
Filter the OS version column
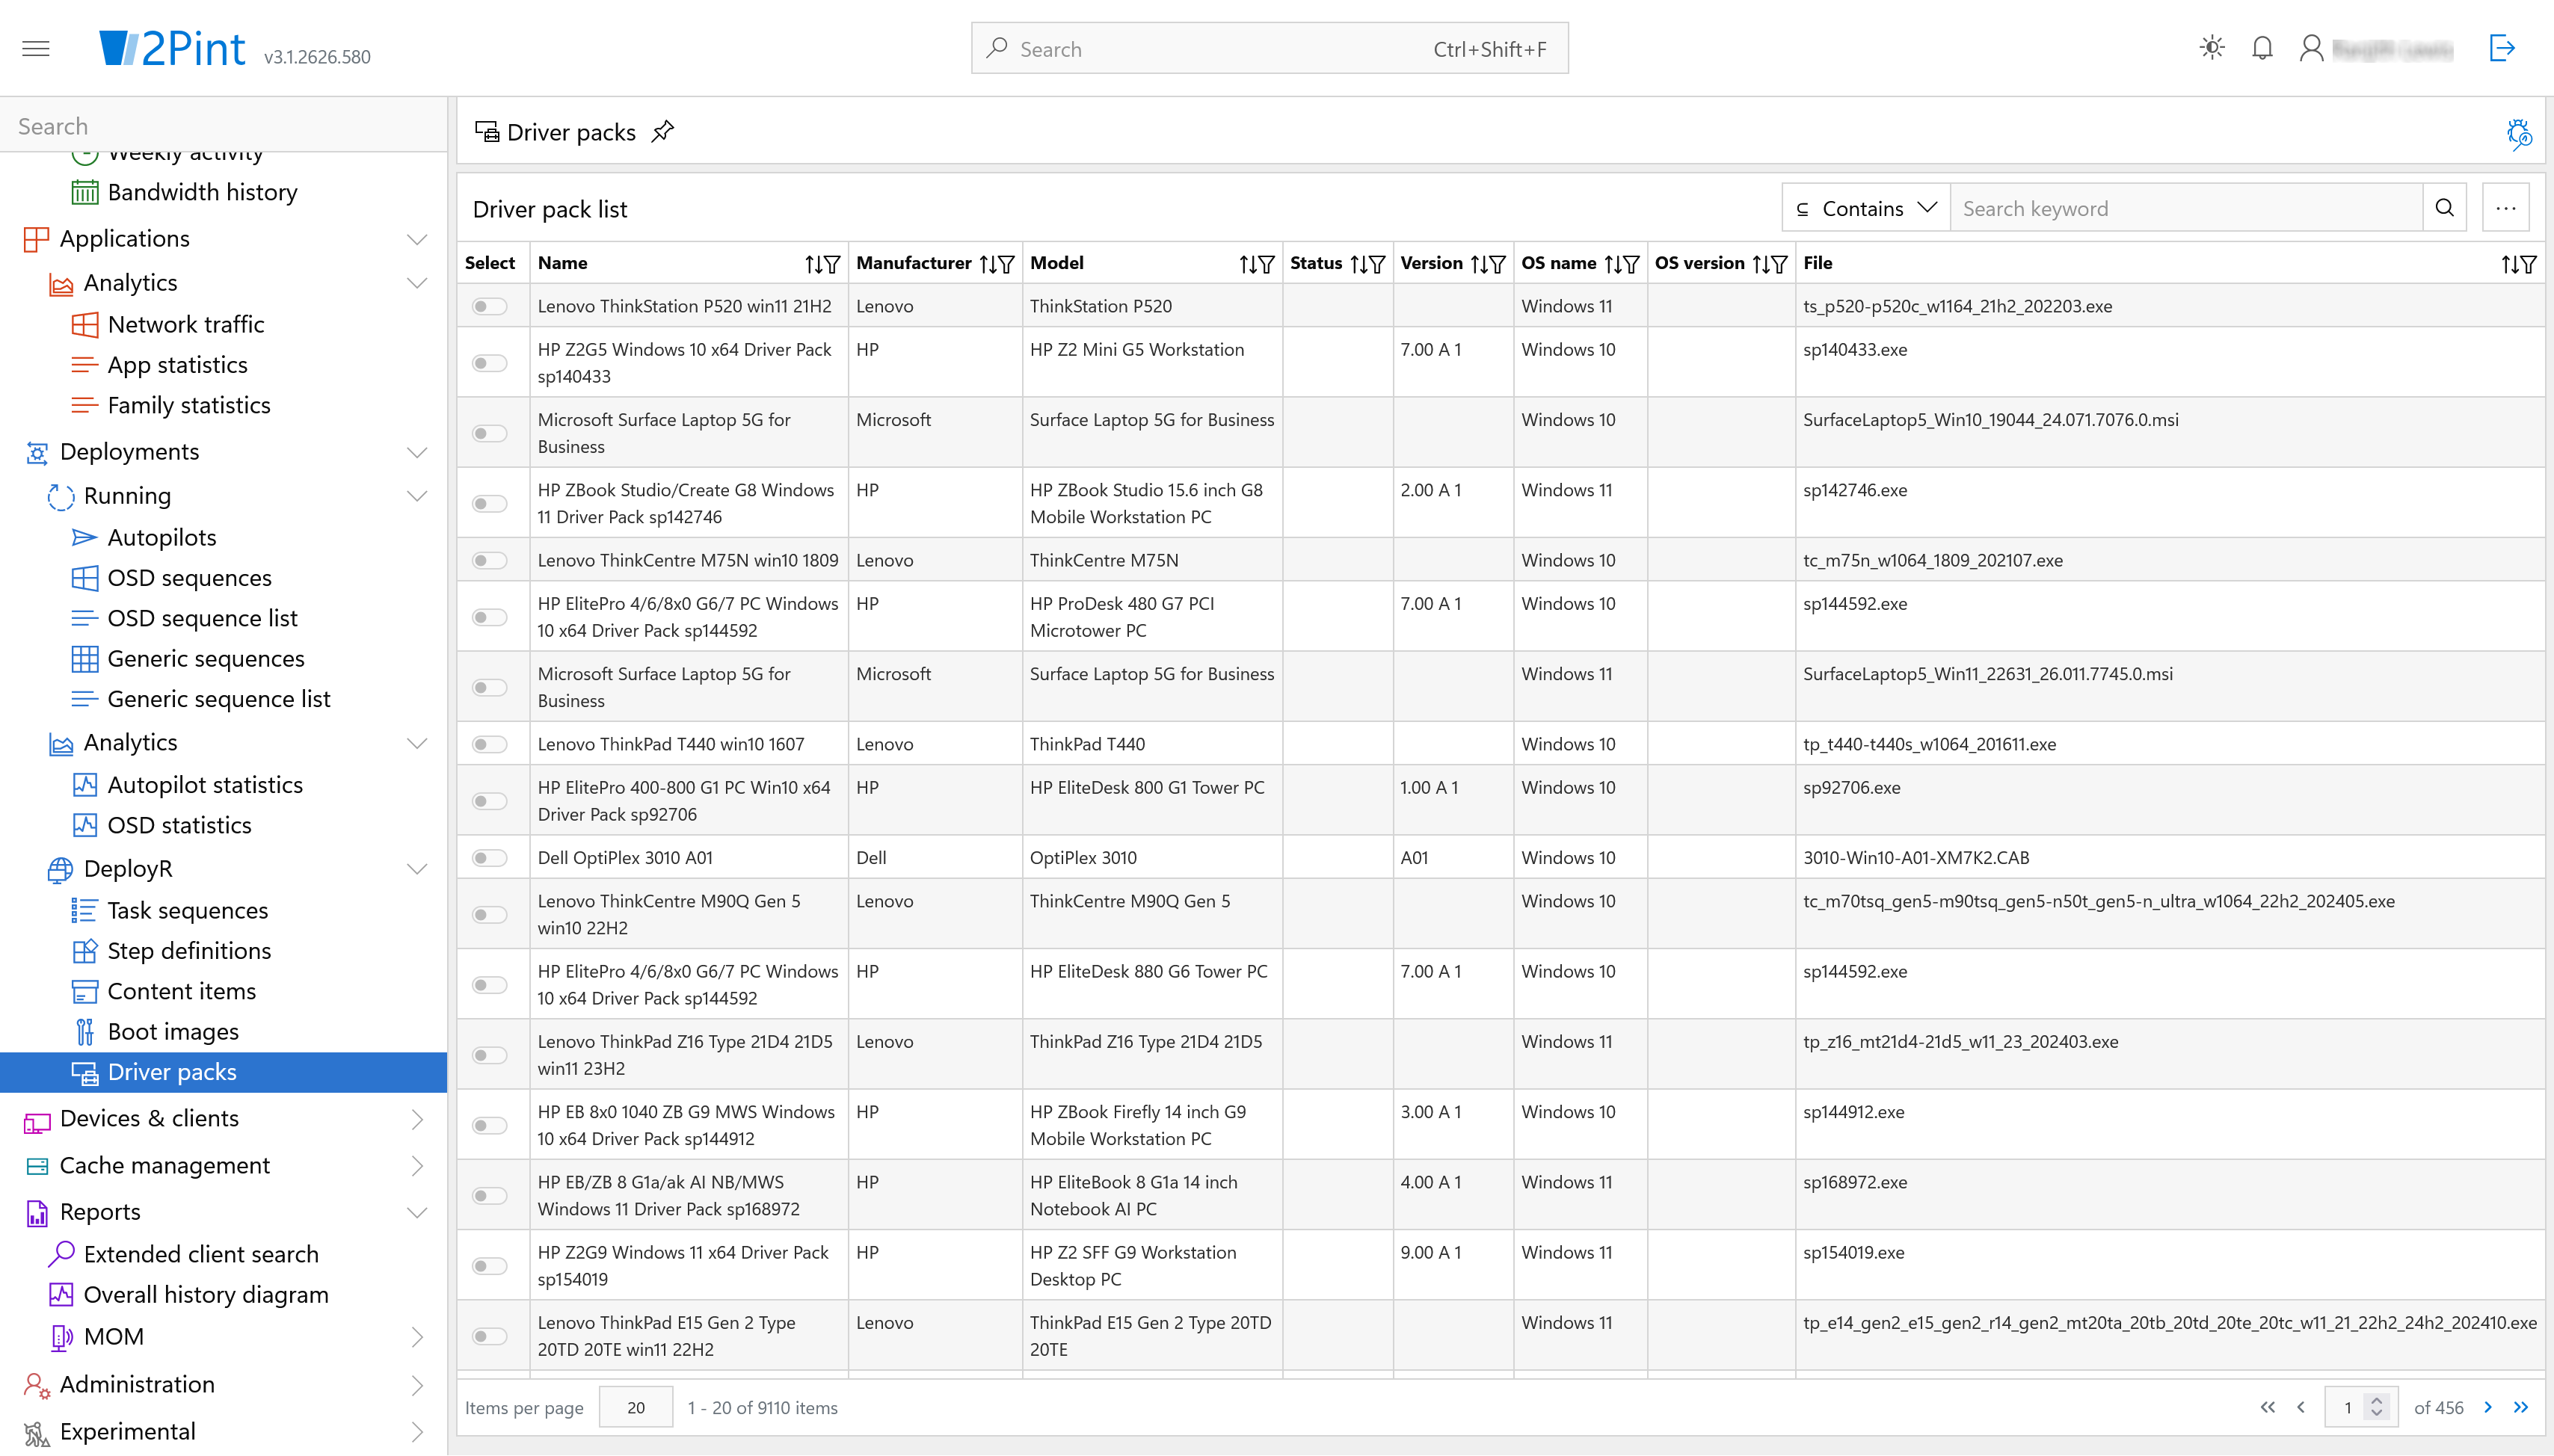click(x=1779, y=264)
